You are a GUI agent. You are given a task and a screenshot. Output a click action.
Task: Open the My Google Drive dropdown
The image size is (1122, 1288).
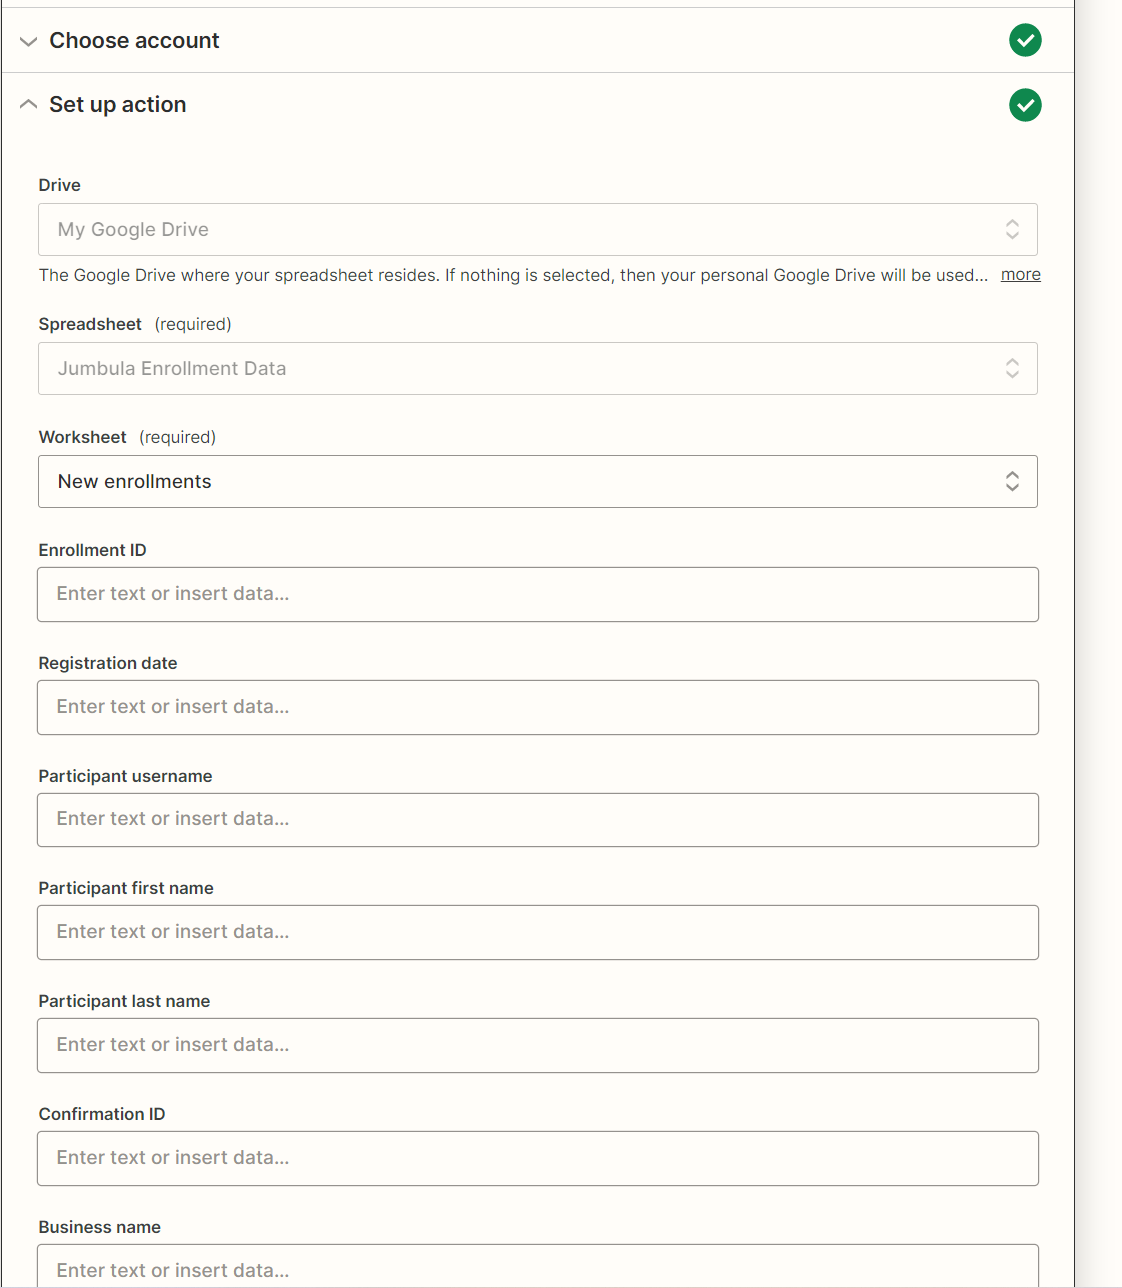538,230
